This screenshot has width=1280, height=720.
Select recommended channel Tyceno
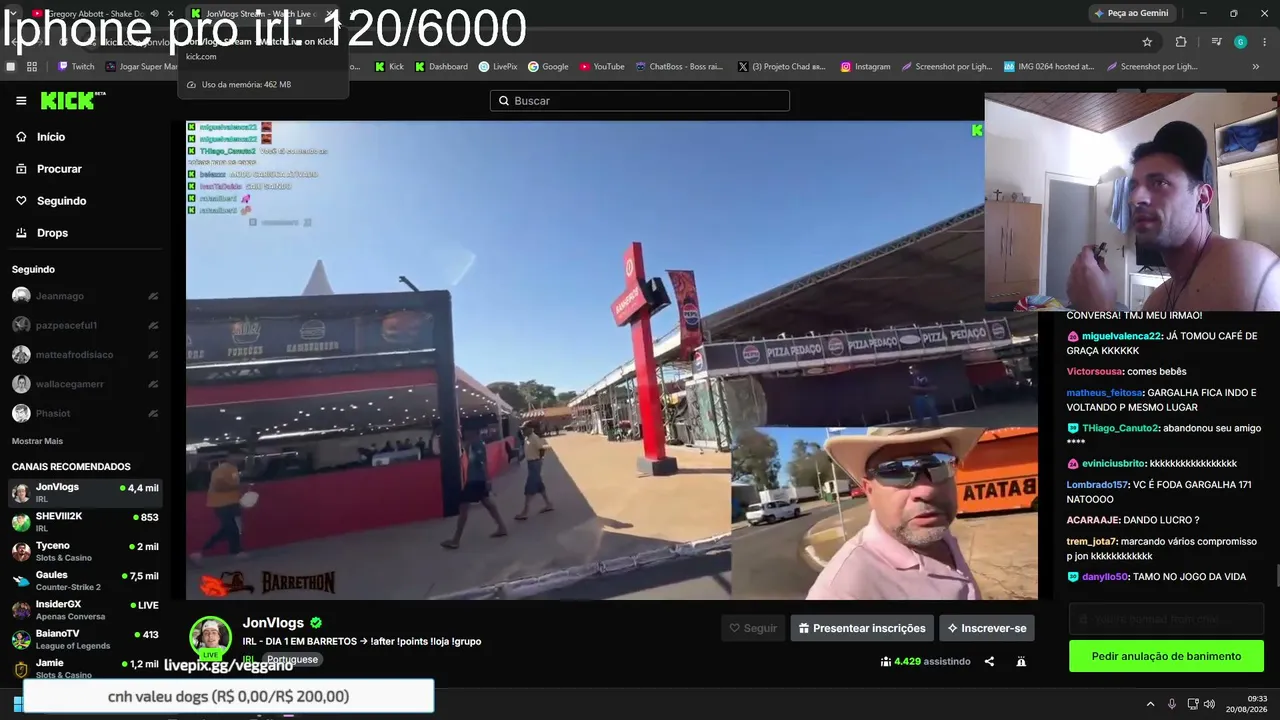[85, 551]
